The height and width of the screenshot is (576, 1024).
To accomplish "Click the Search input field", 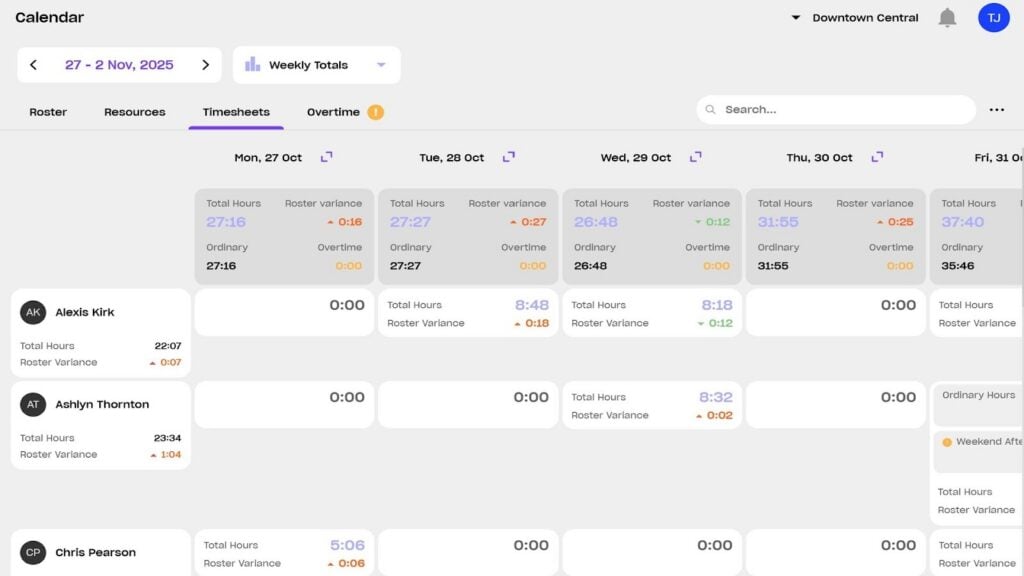I will coord(840,110).
